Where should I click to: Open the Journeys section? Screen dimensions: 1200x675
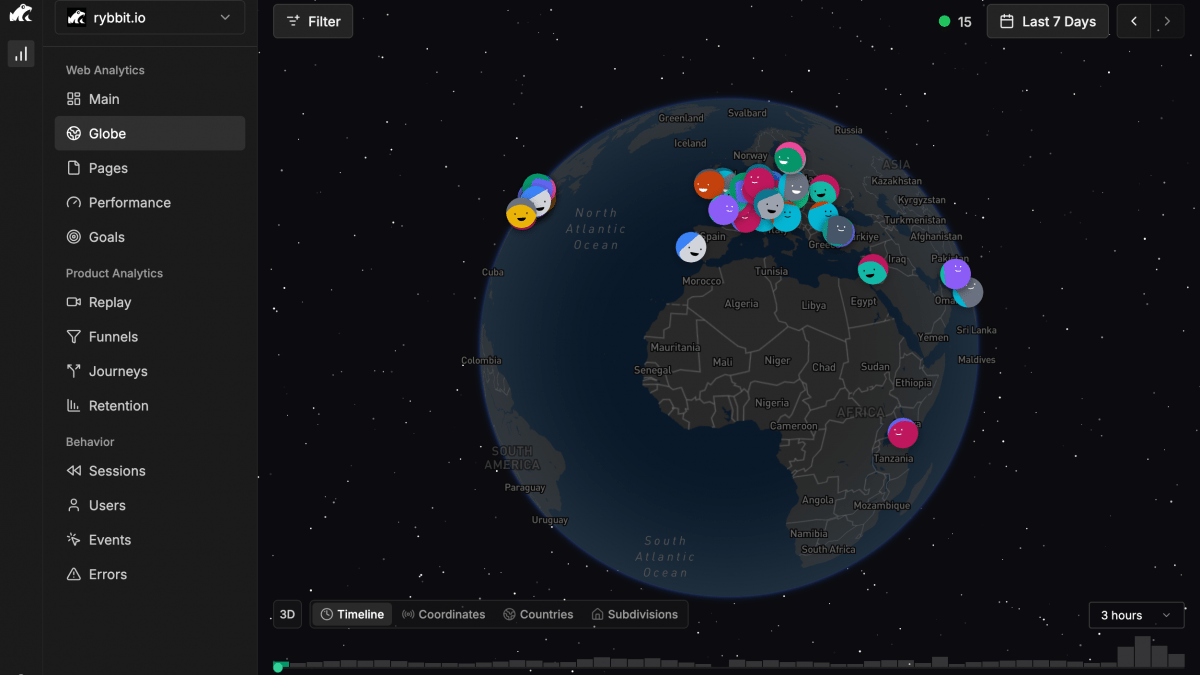click(118, 371)
